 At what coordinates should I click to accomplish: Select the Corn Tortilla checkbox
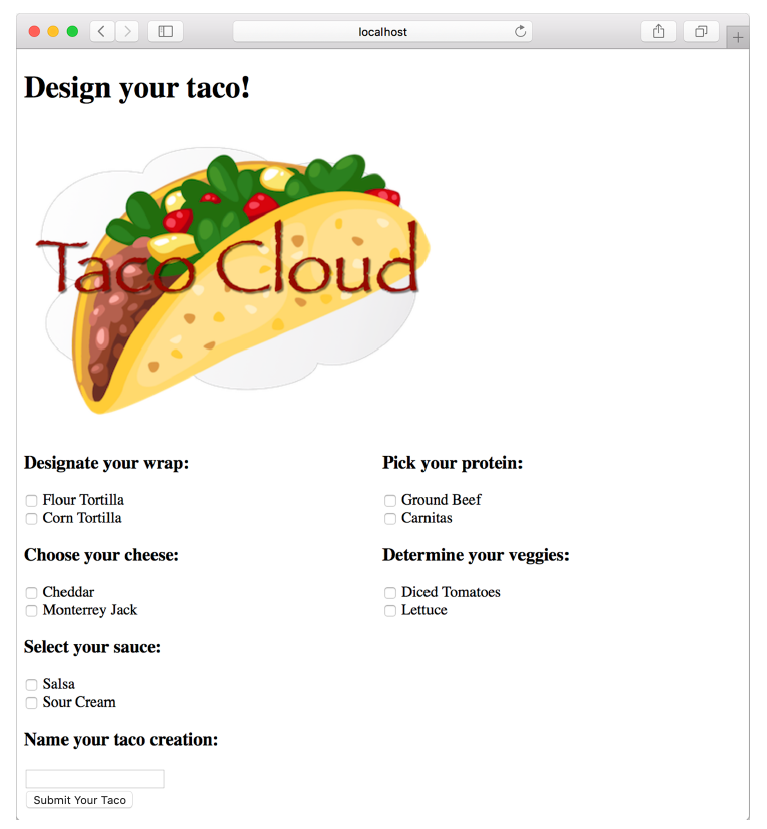(x=32, y=519)
